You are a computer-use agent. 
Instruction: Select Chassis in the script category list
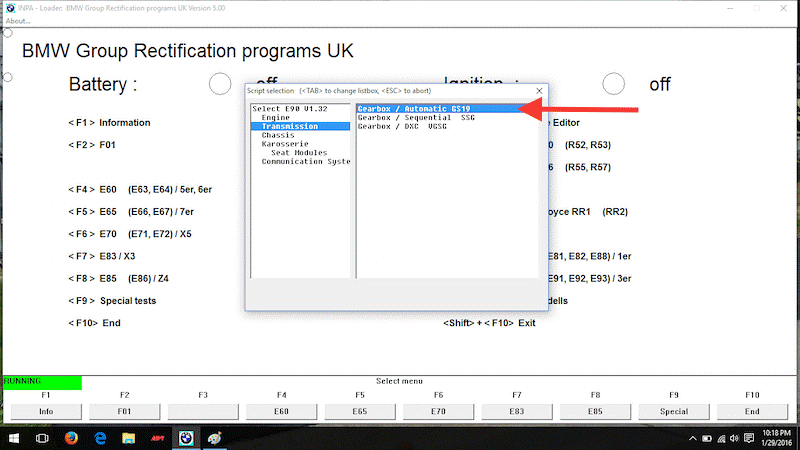pos(278,135)
